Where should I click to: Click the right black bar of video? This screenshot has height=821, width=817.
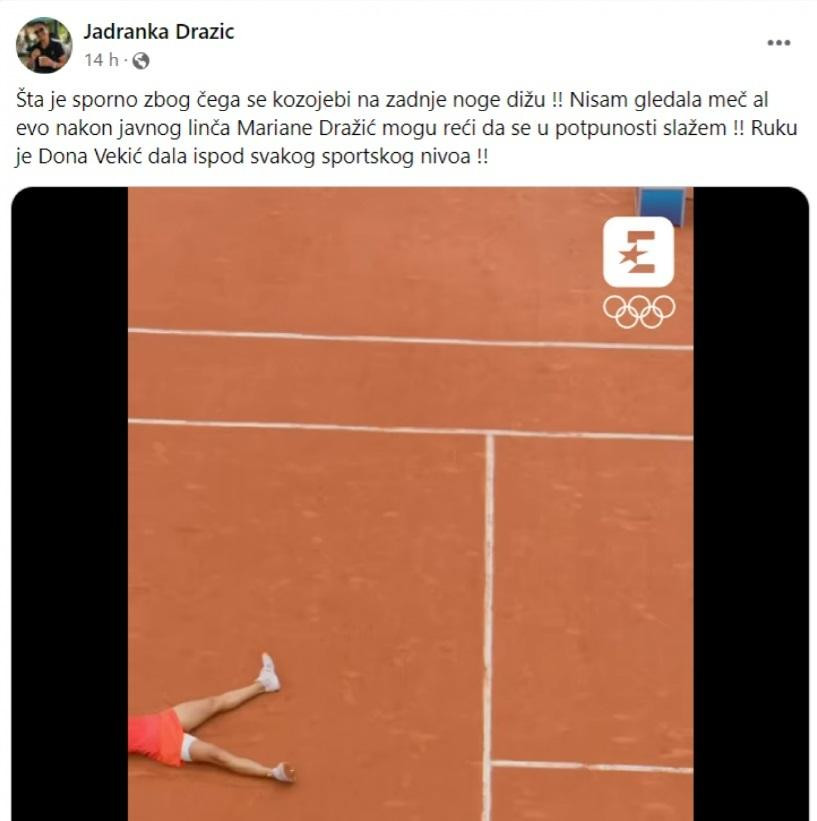pos(751,504)
